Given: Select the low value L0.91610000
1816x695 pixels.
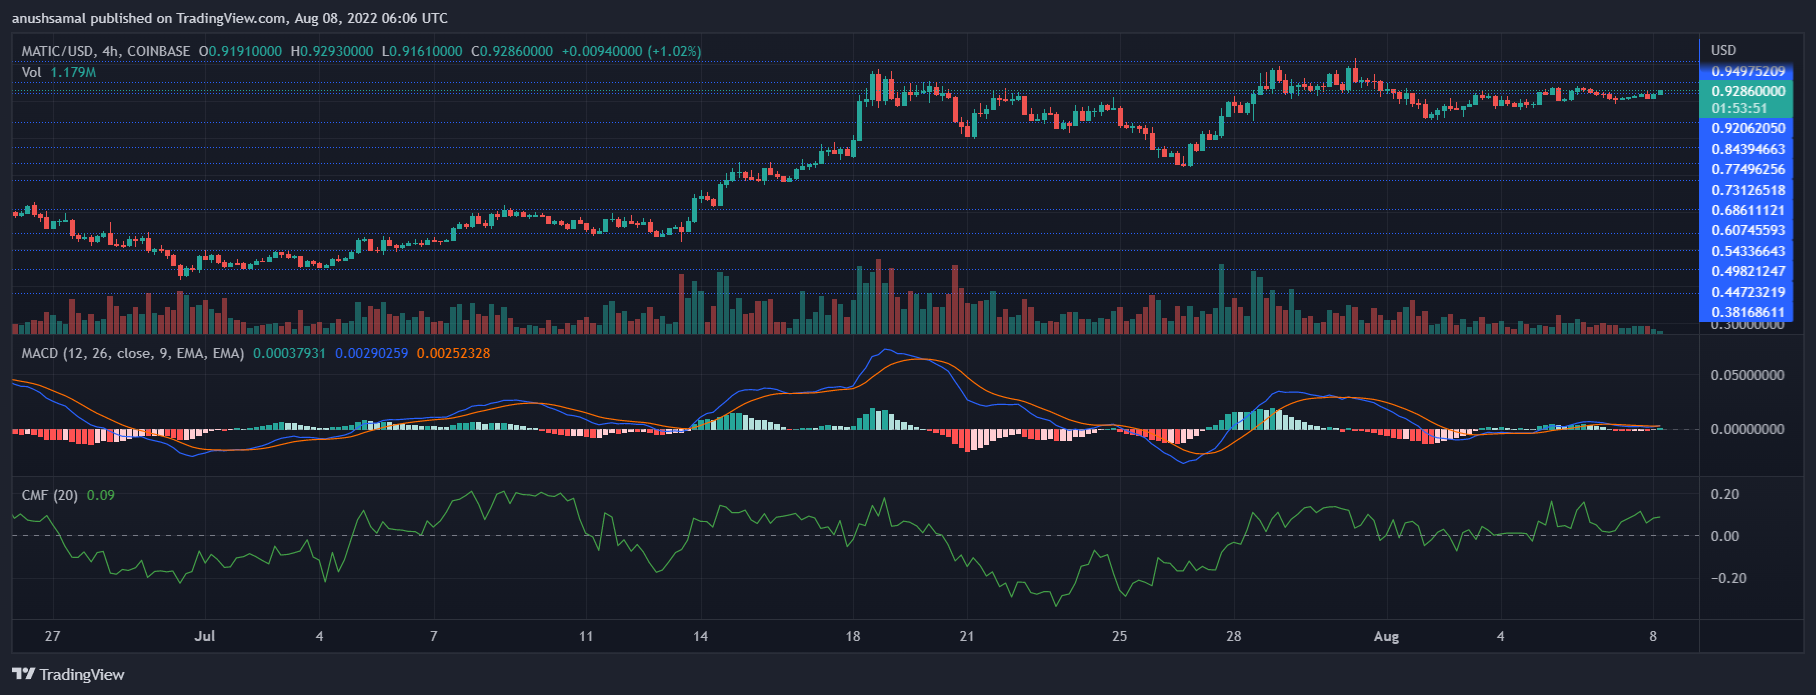Looking at the screenshot, I should 422,51.
